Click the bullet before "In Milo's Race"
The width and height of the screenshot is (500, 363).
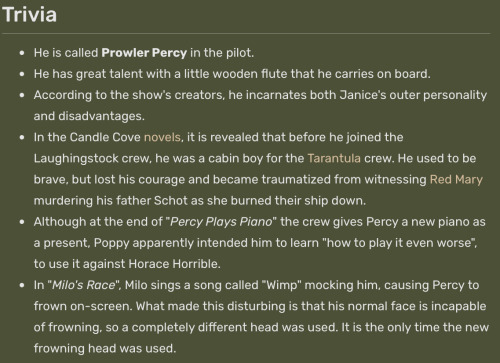[x=22, y=285]
